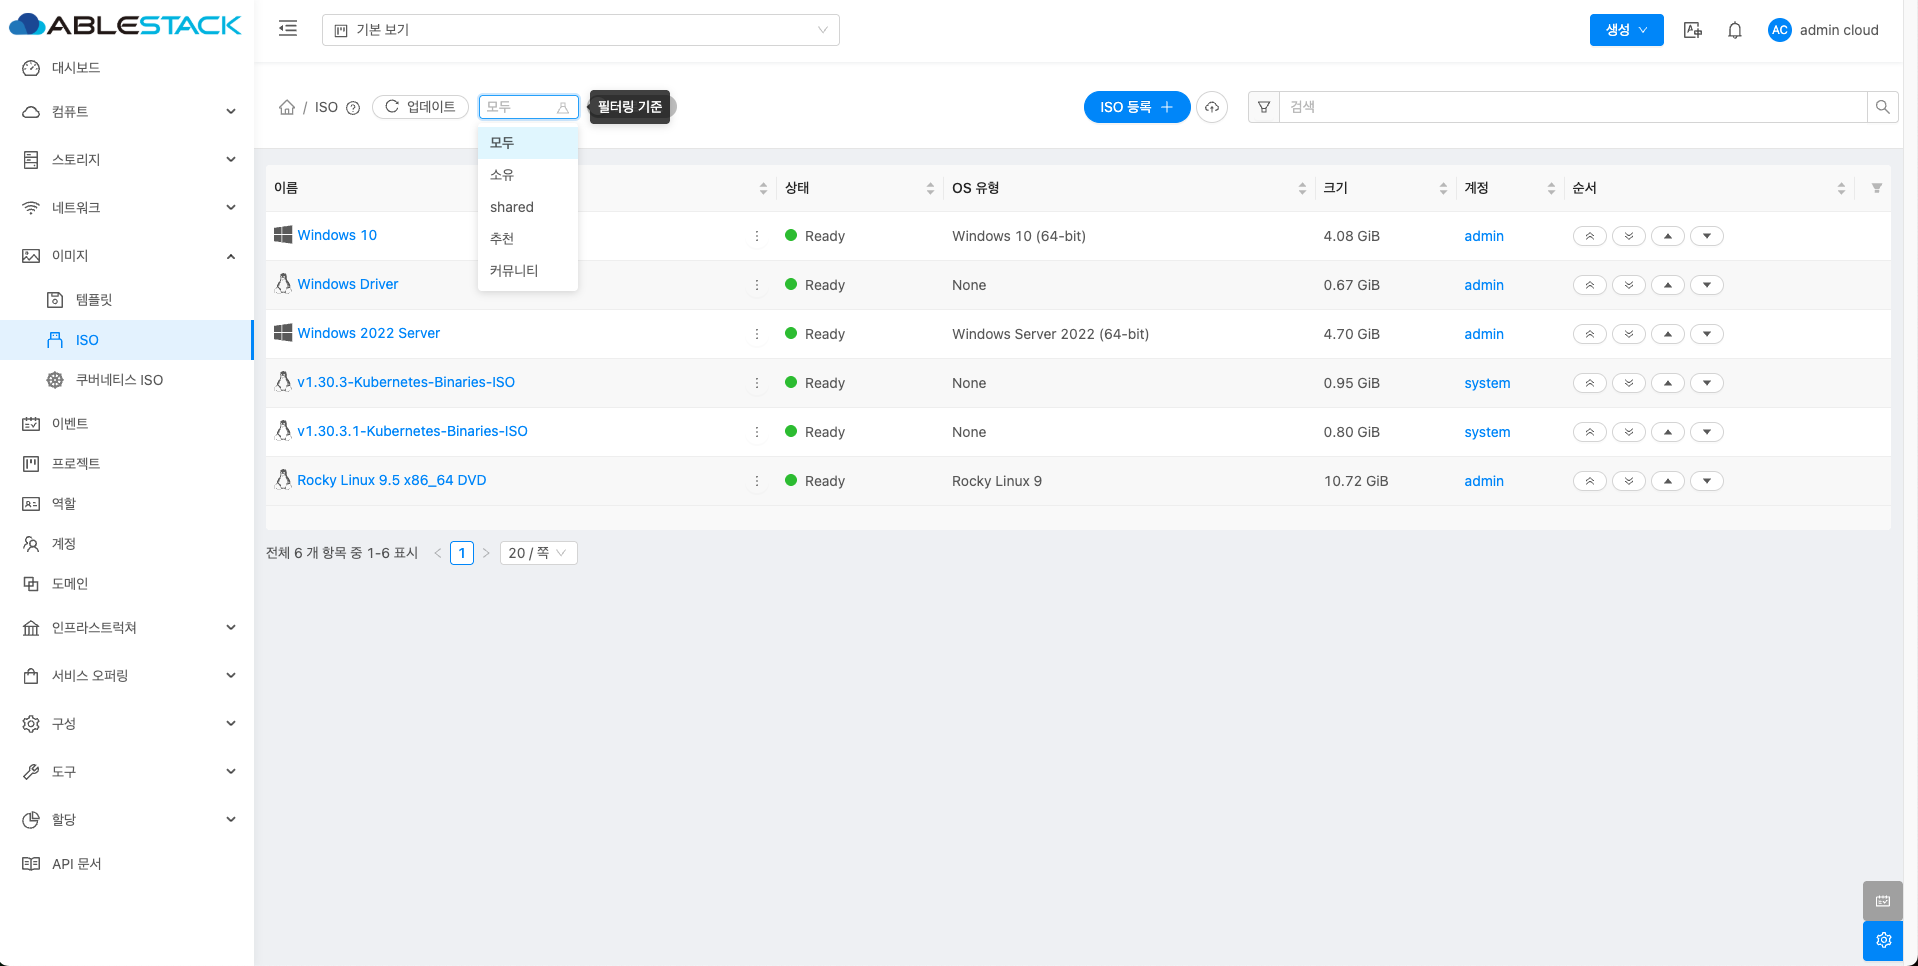Click the cloud upload icon beside ISO 등록
The height and width of the screenshot is (966, 1918).
pyautogui.click(x=1212, y=107)
